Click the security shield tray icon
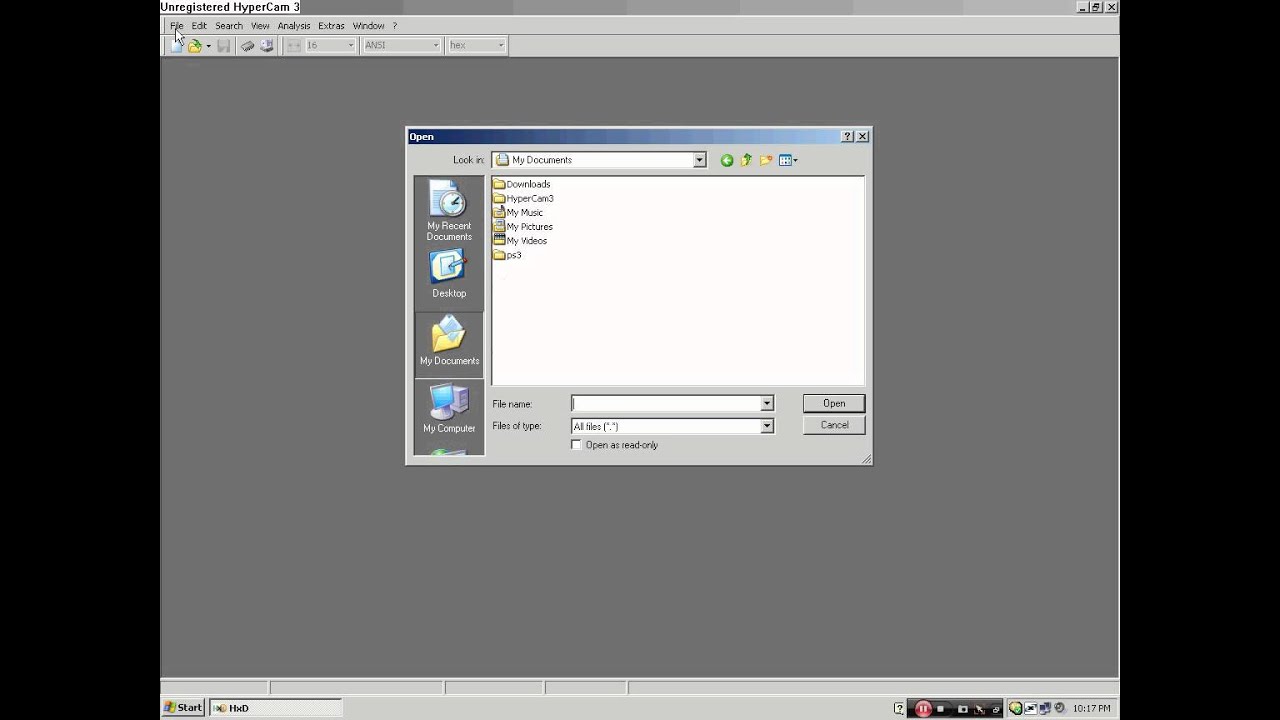Screen dimensions: 1280x720 click(x=1016, y=708)
